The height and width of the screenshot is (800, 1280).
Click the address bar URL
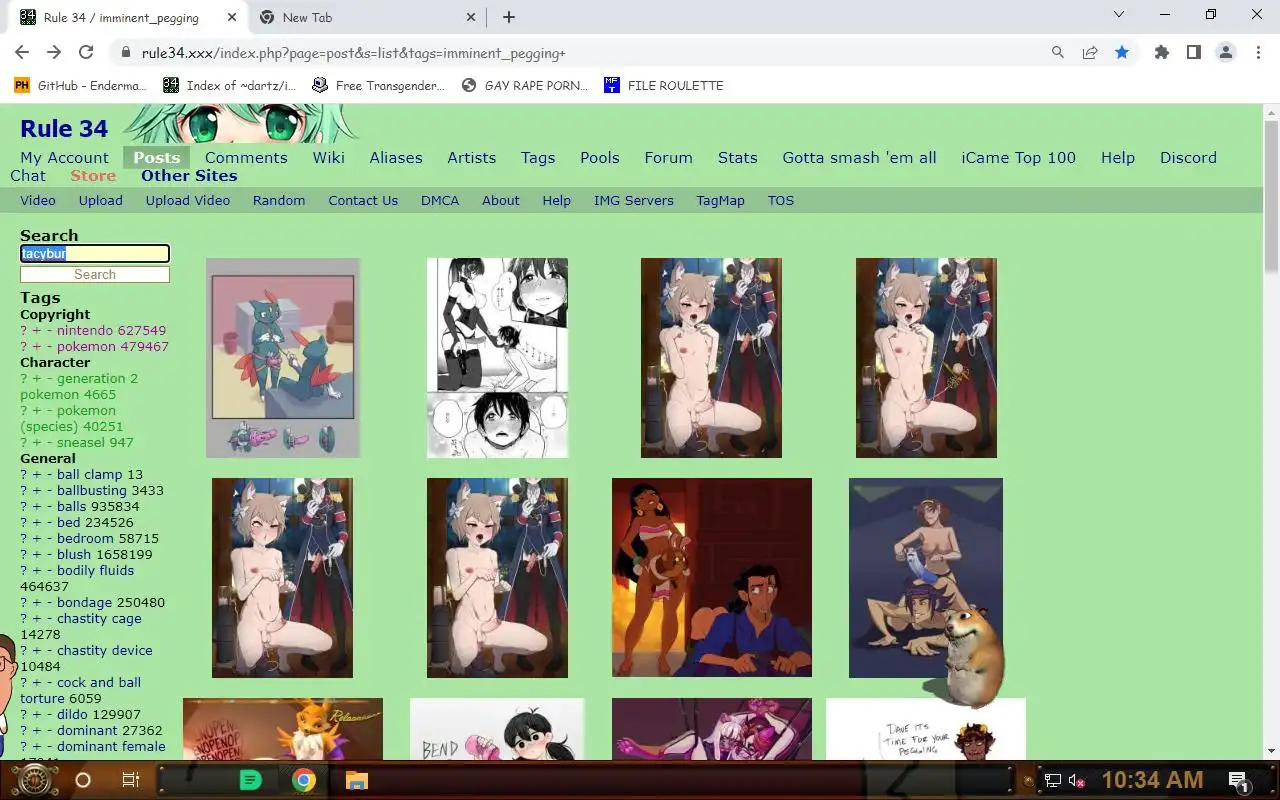coord(353,53)
